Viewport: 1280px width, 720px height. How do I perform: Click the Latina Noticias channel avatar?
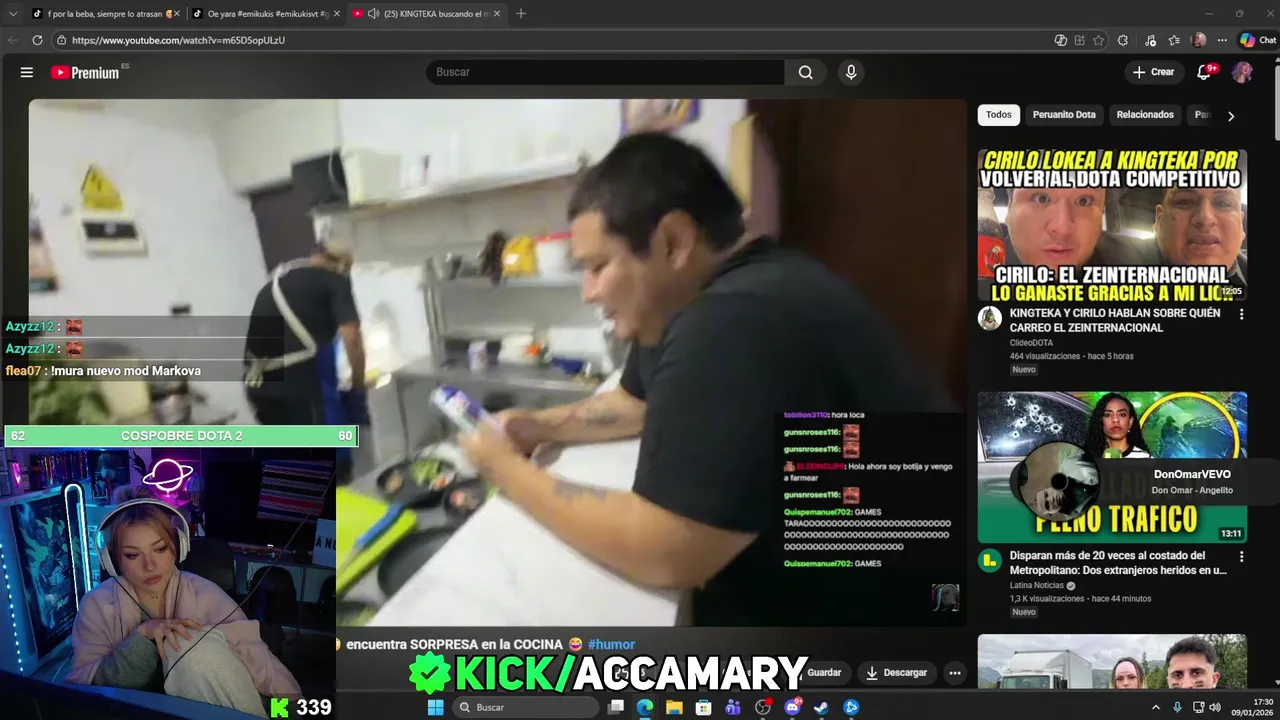point(990,562)
